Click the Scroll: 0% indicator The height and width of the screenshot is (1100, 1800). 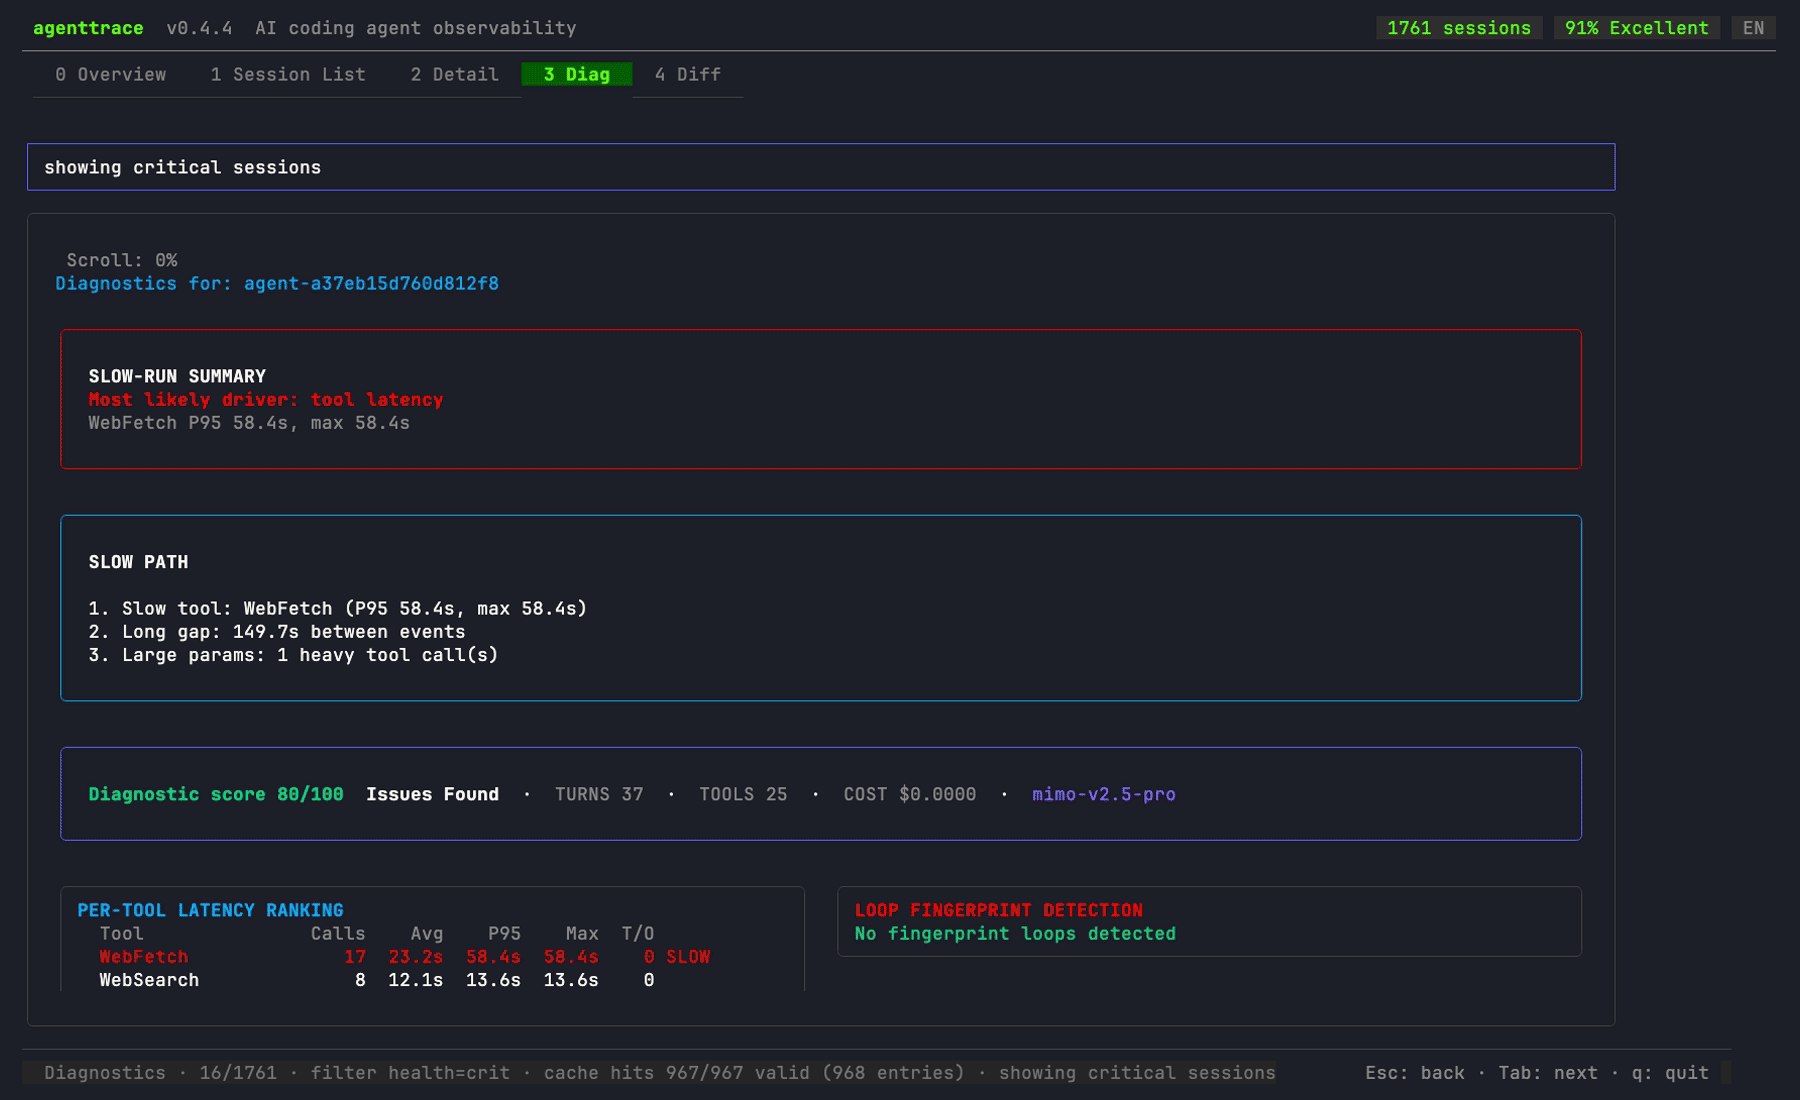click(122, 260)
